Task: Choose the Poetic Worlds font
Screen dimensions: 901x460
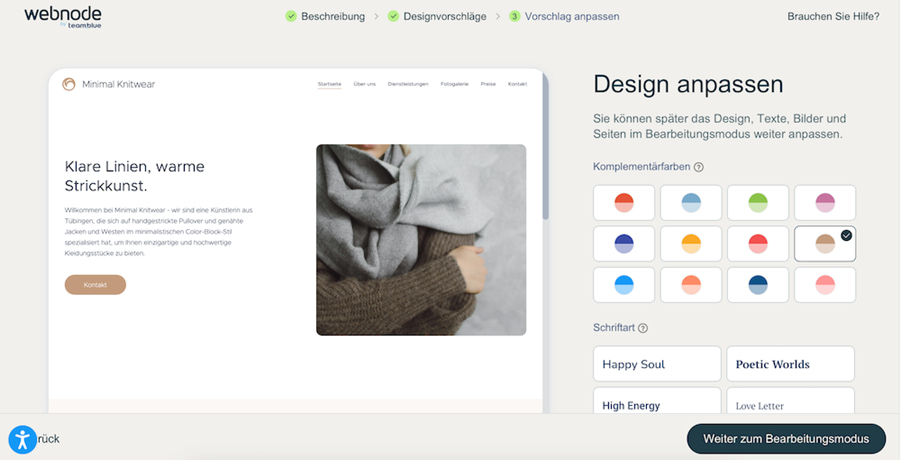Action: click(790, 364)
